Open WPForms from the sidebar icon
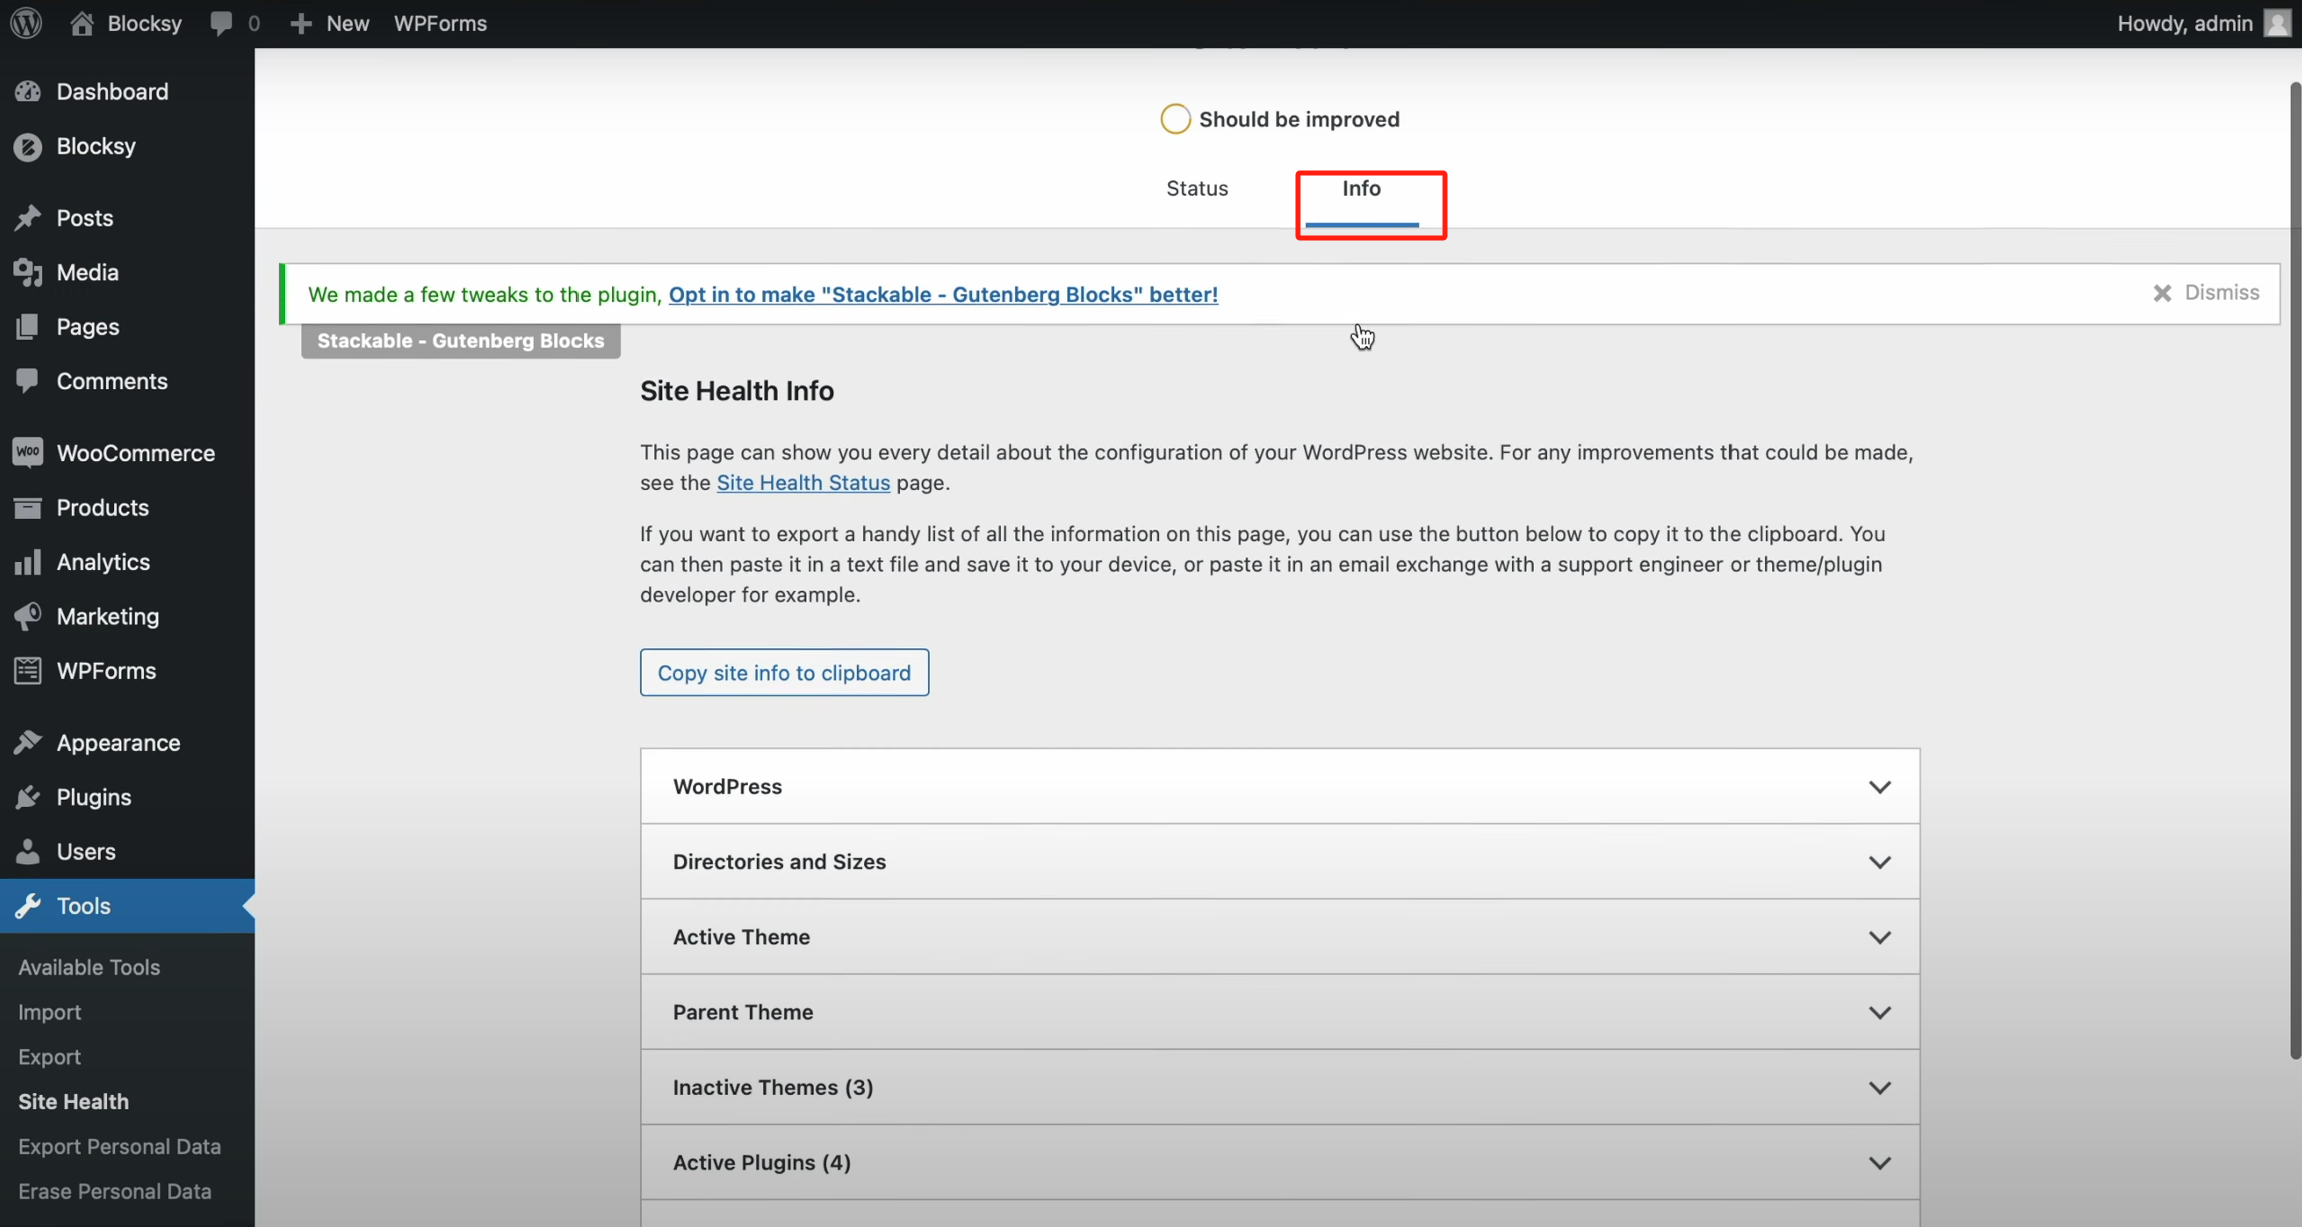2302x1227 pixels. coord(29,670)
